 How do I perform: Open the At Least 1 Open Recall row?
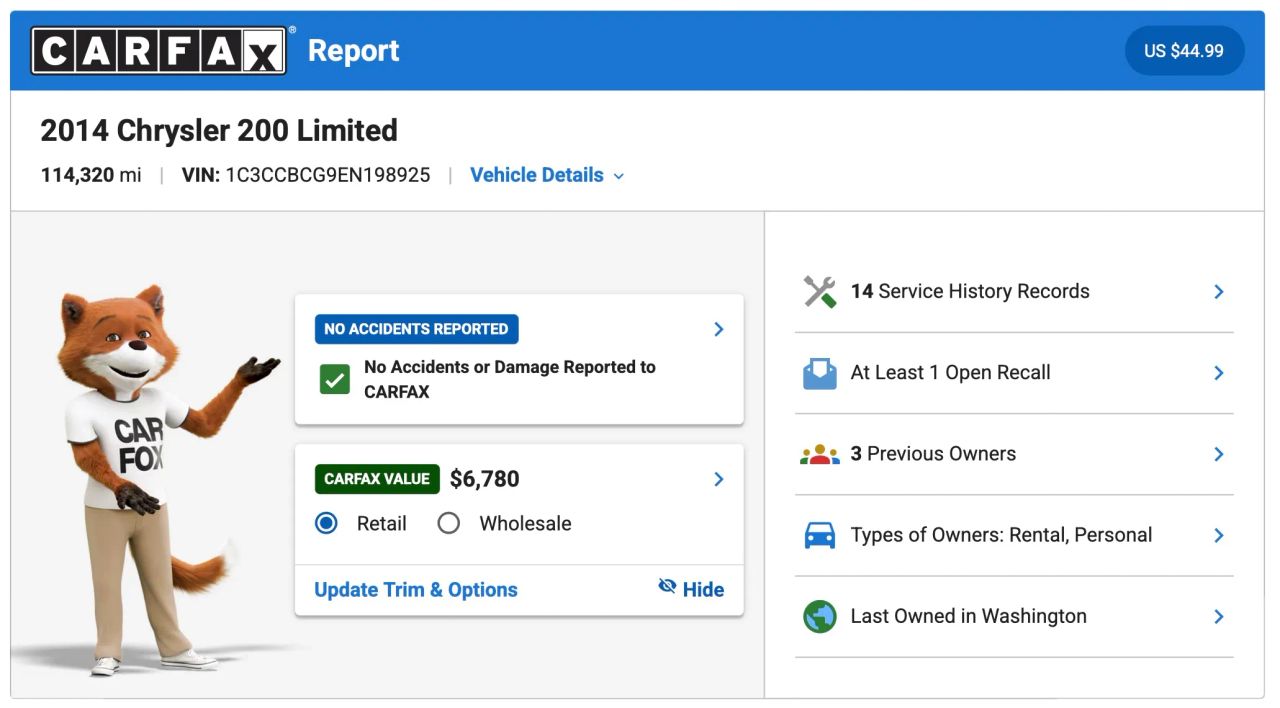[x=1014, y=373]
